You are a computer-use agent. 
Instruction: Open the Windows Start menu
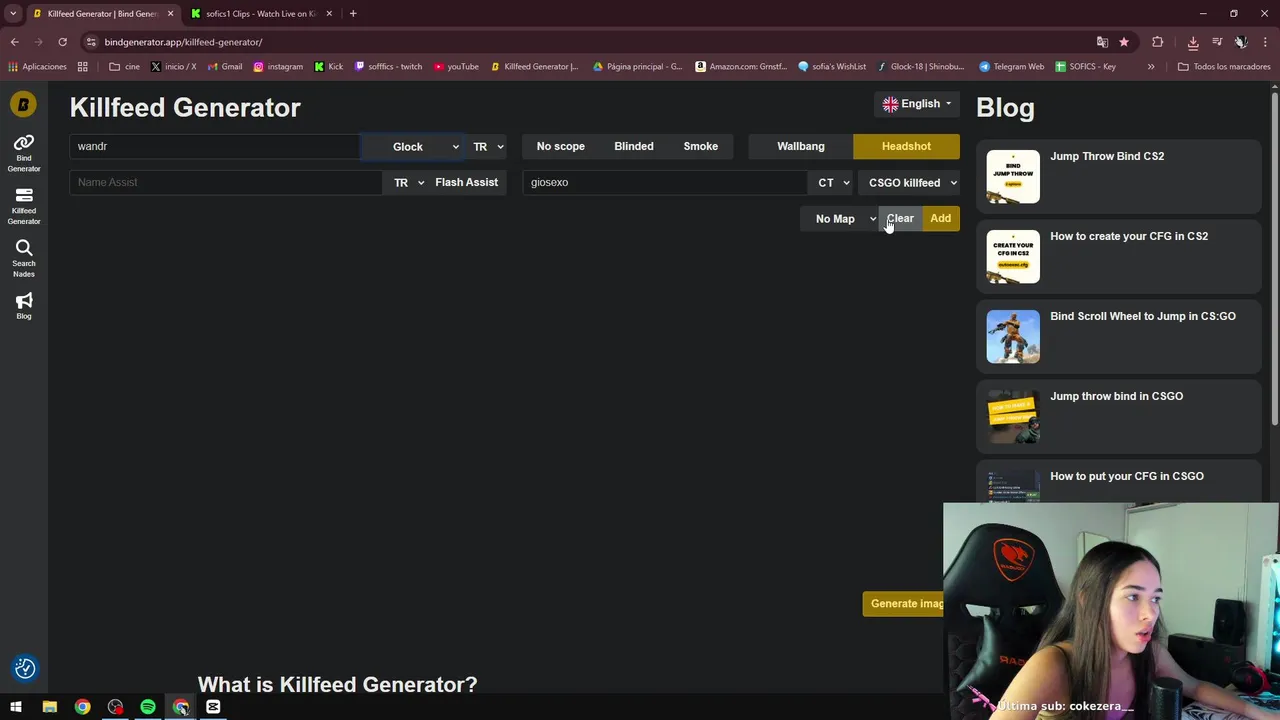click(x=16, y=707)
